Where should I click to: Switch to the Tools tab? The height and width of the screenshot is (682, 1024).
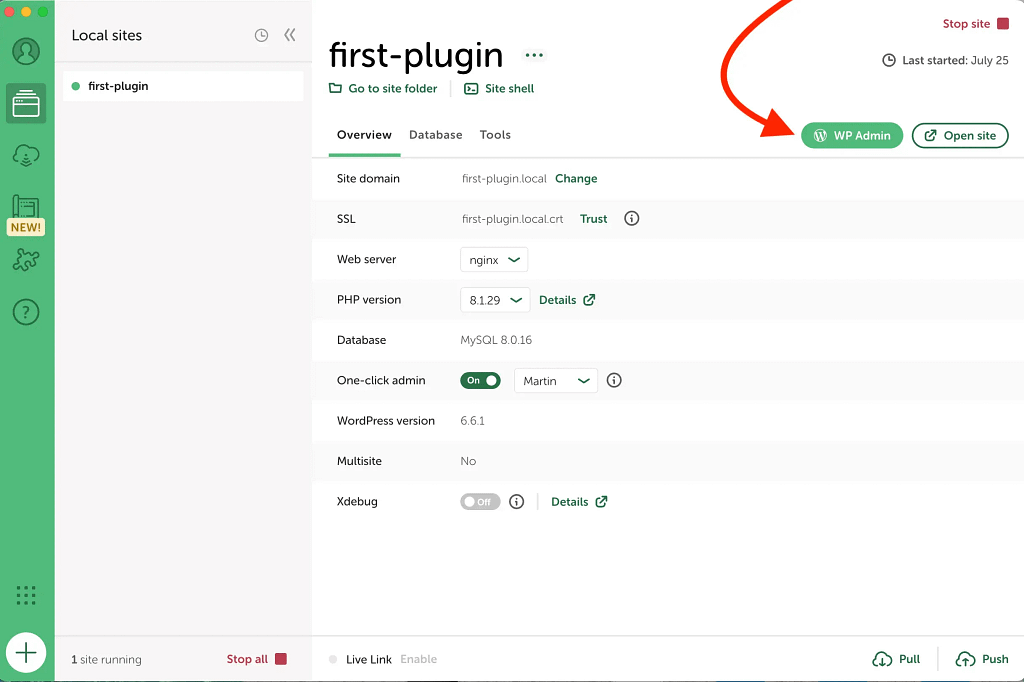pyautogui.click(x=495, y=135)
